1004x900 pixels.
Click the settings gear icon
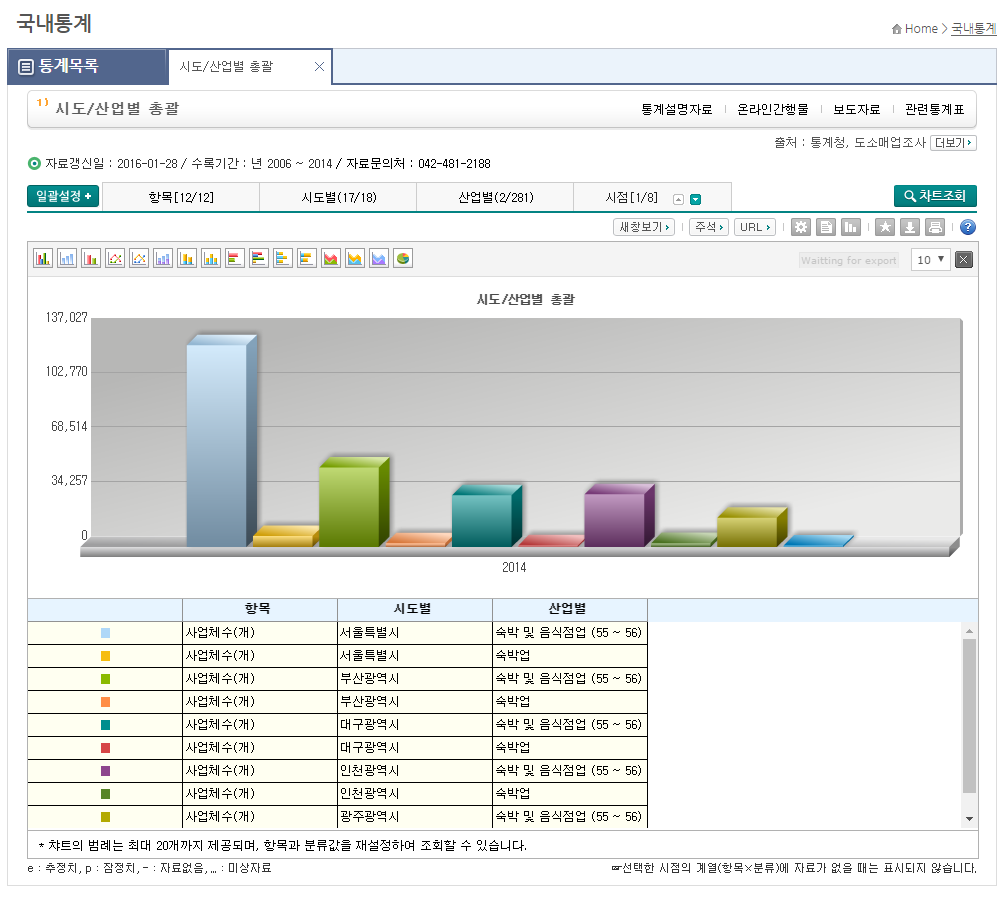pos(802,227)
